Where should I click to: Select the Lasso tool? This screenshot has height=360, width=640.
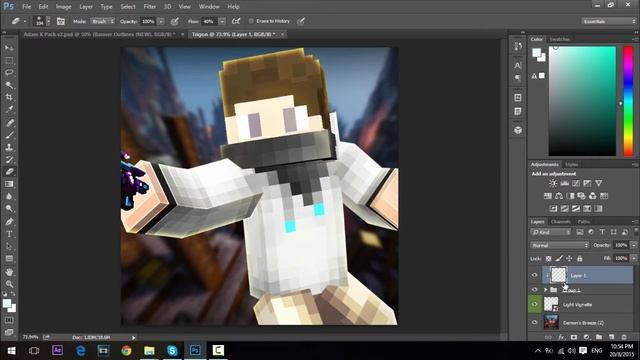click(9, 73)
